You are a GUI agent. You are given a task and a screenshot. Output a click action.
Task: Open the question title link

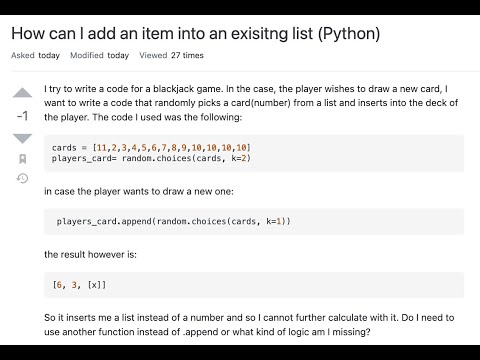(x=196, y=34)
